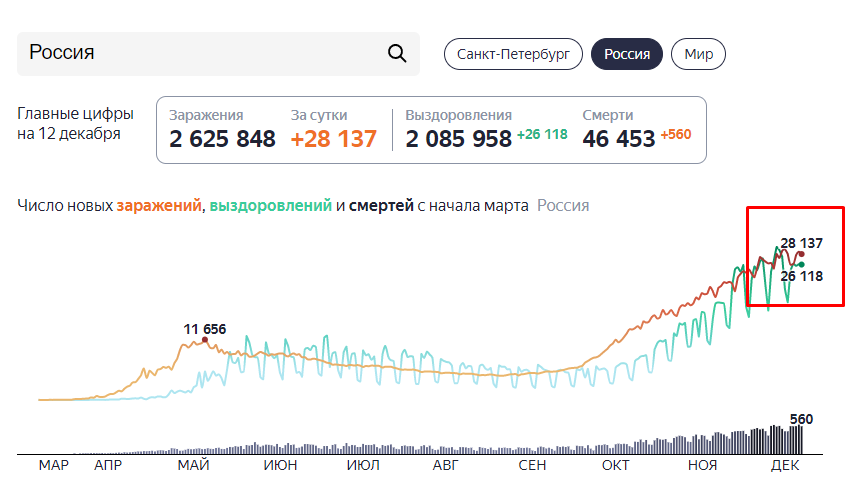Click the 46 453 deaths total
Viewport: 855px width, 497px height.
click(618, 139)
